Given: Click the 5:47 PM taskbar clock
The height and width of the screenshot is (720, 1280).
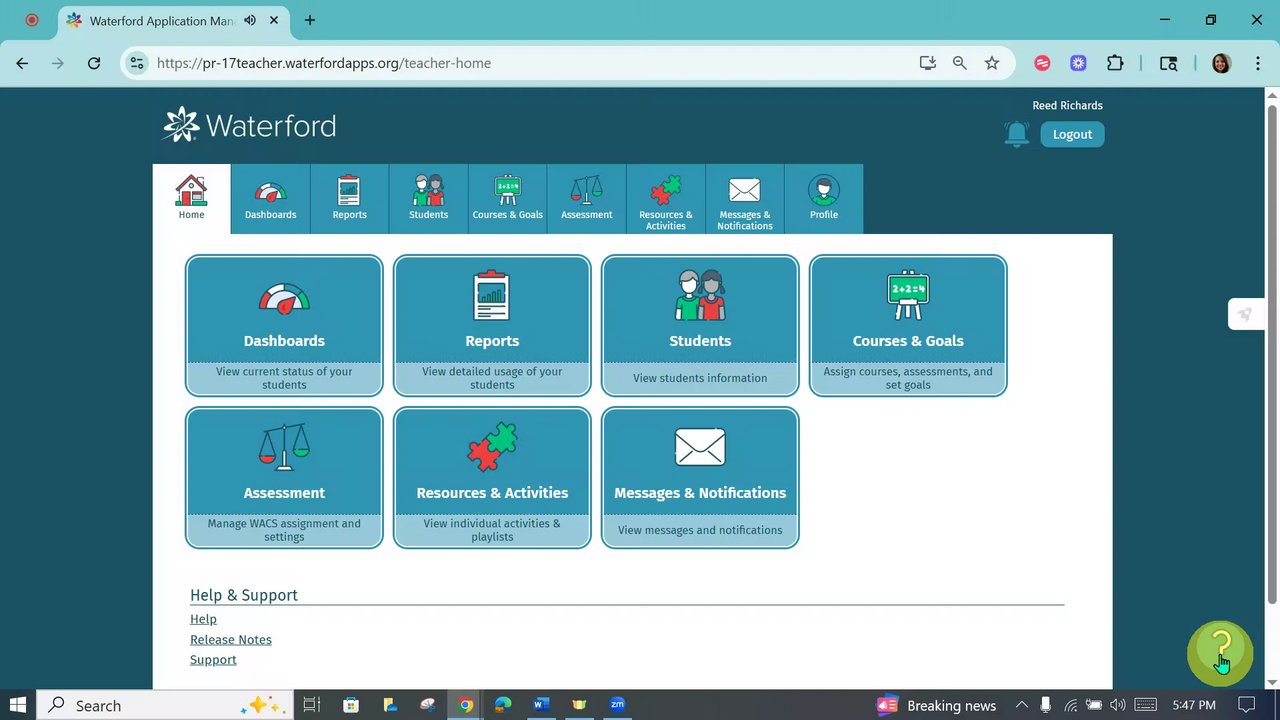Looking at the screenshot, I should [1194, 705].
